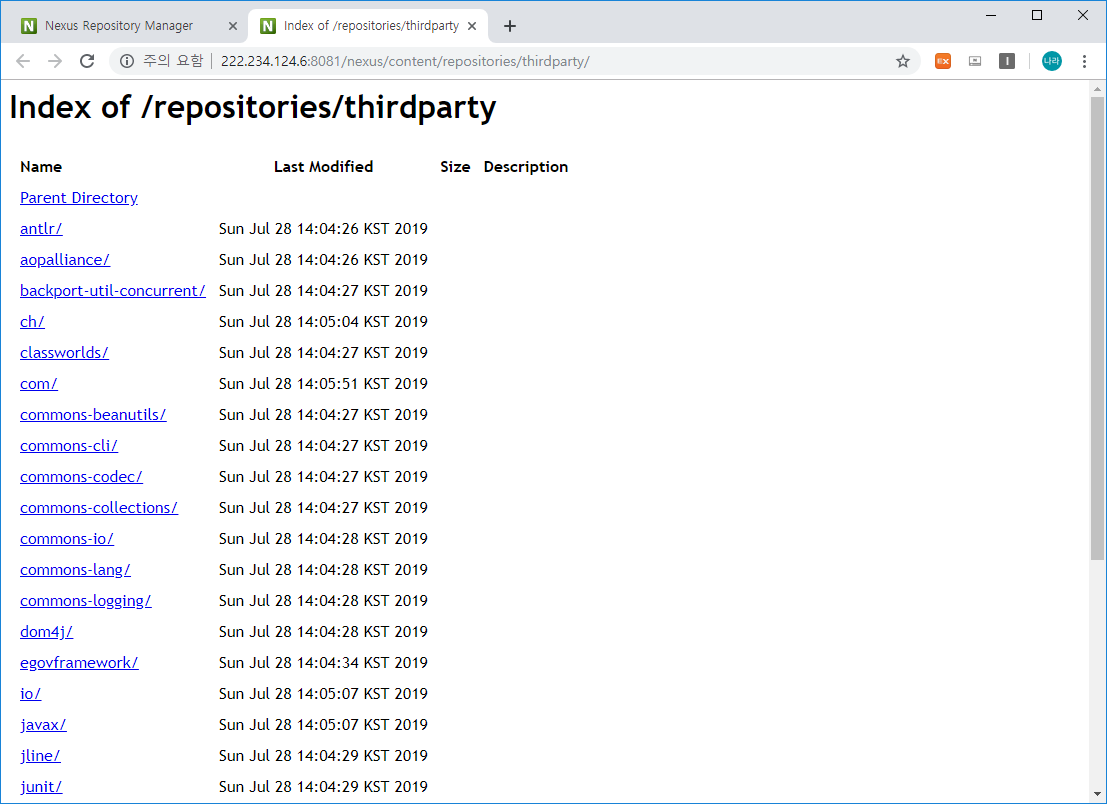Open the io/ folder link
The width and height of the screenshot is (1107, 804).
pos(30,695)
